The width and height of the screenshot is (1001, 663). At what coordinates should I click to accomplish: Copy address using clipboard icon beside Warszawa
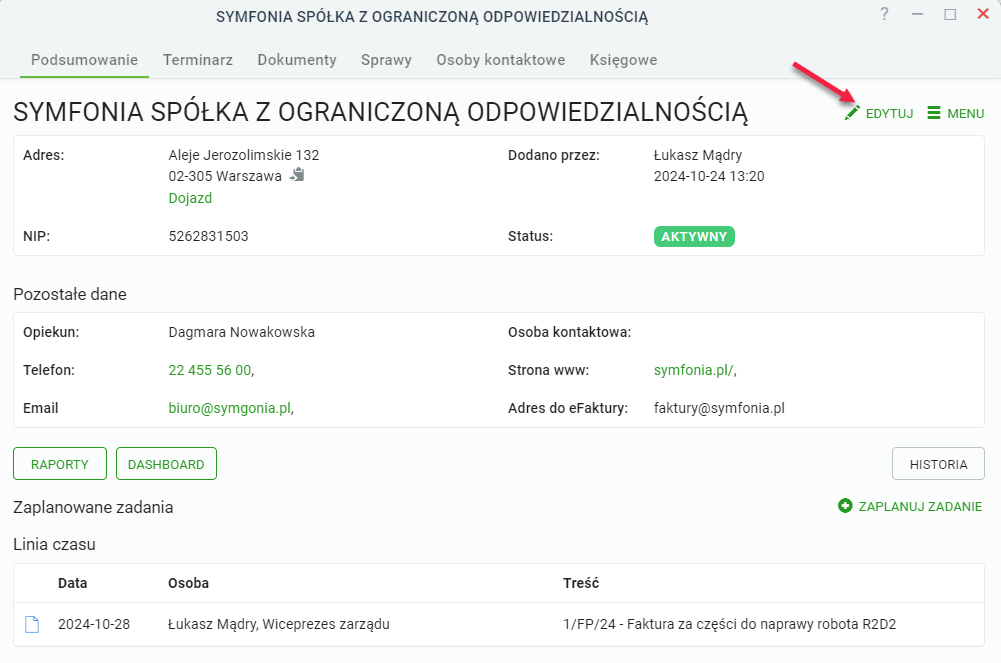click(x=297, y=175)
